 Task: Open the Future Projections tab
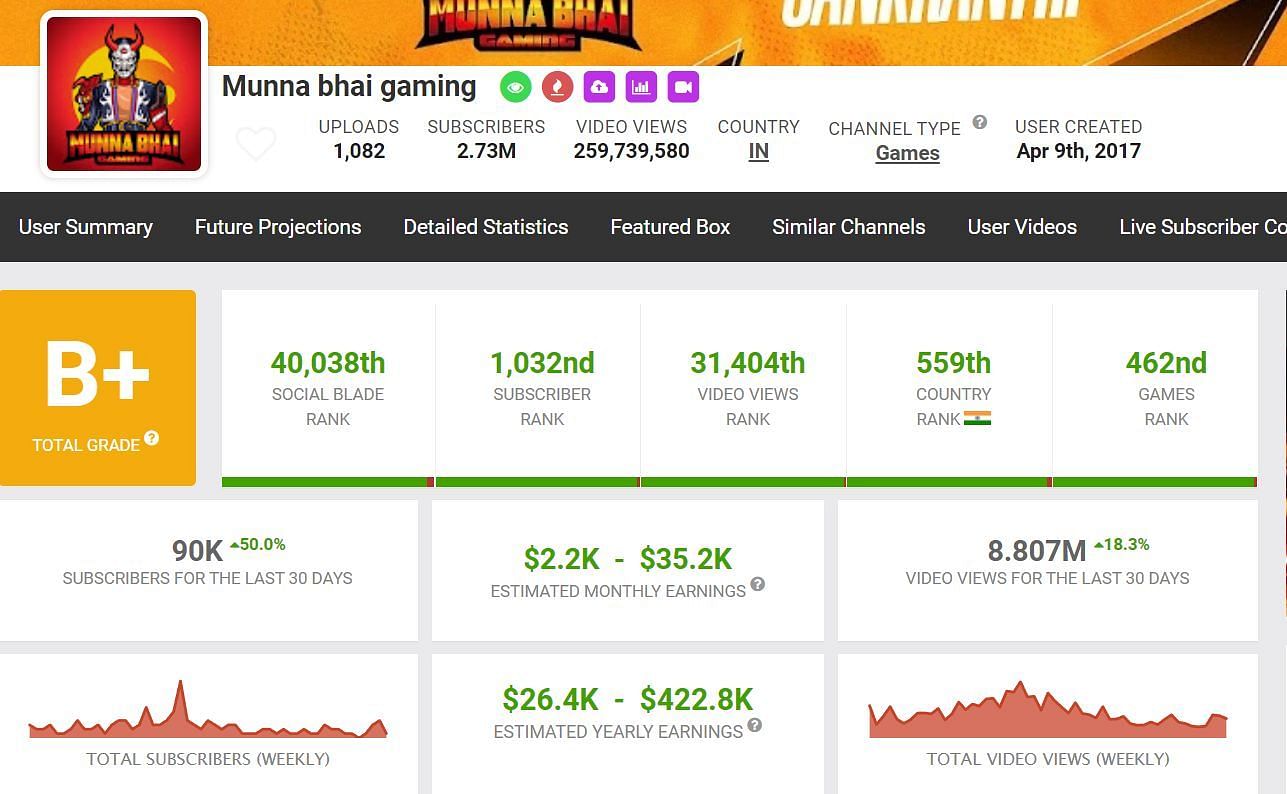coord(278,227)
